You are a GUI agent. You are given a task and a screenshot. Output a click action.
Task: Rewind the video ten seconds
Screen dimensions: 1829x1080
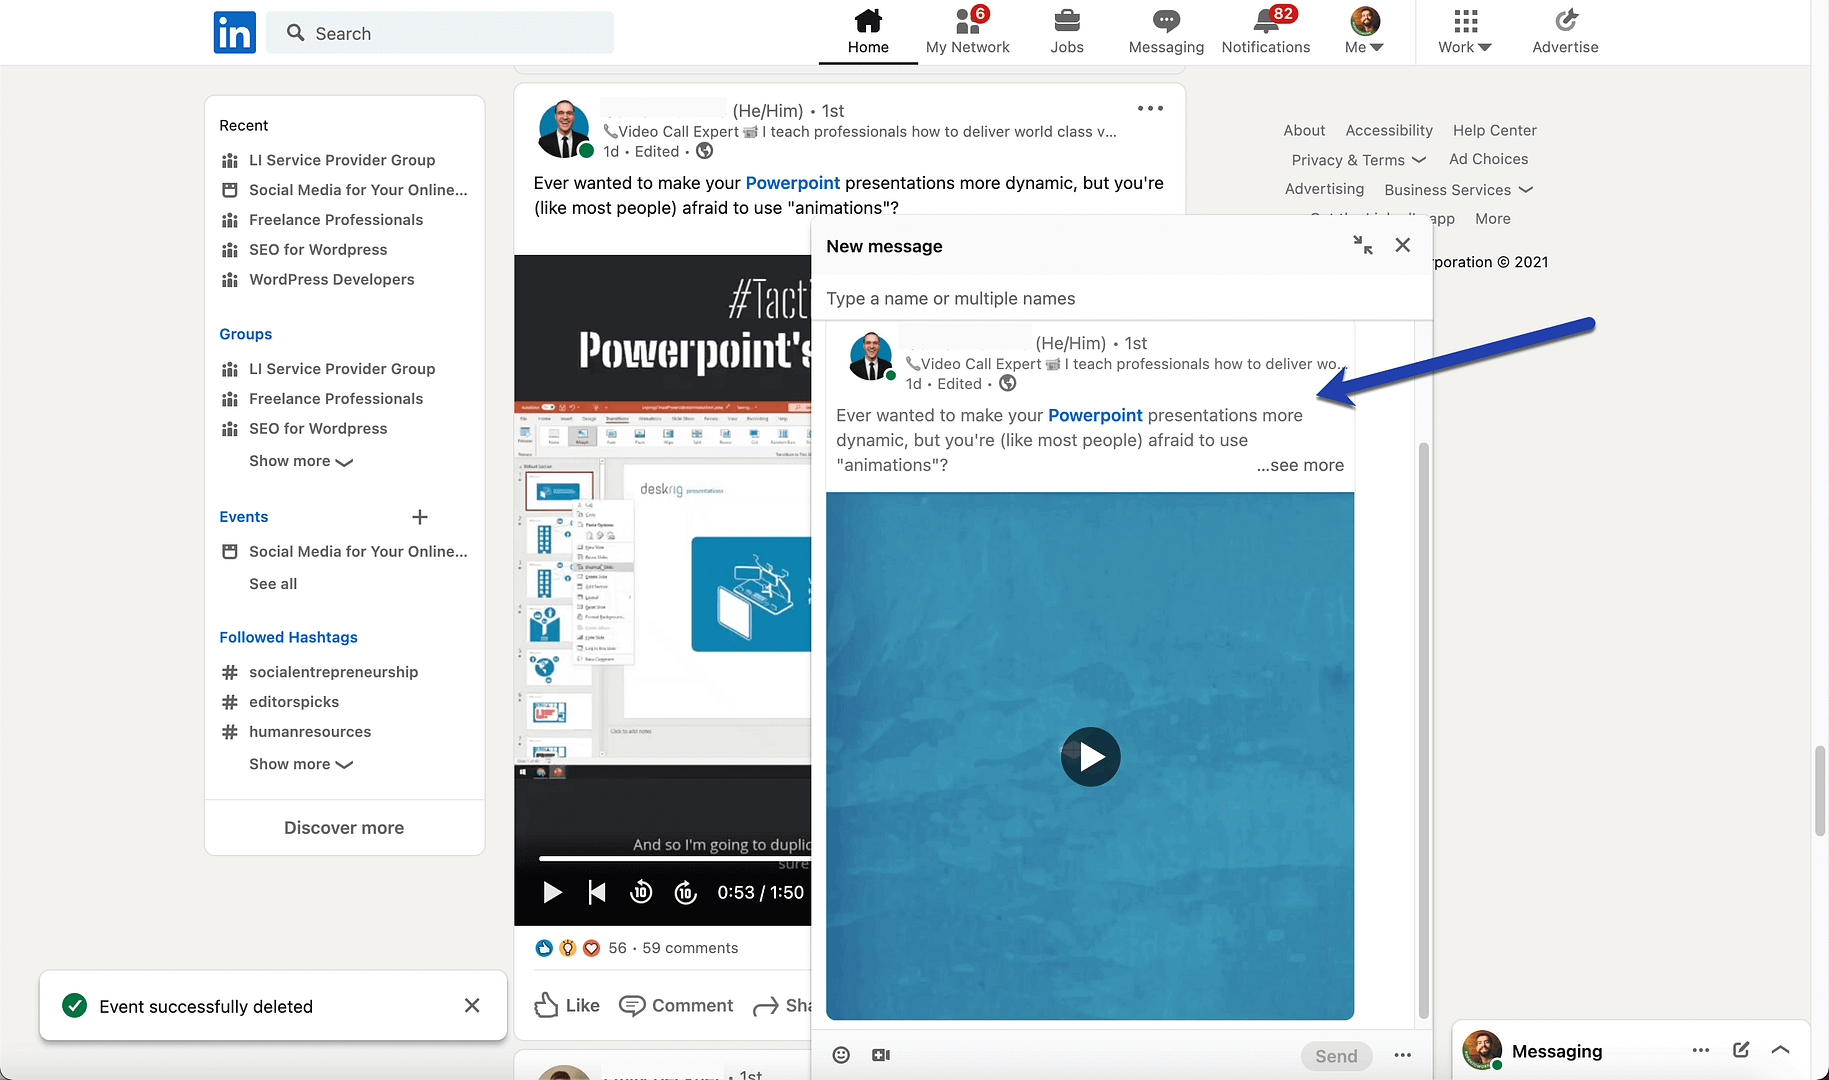[x=640, y=891]
